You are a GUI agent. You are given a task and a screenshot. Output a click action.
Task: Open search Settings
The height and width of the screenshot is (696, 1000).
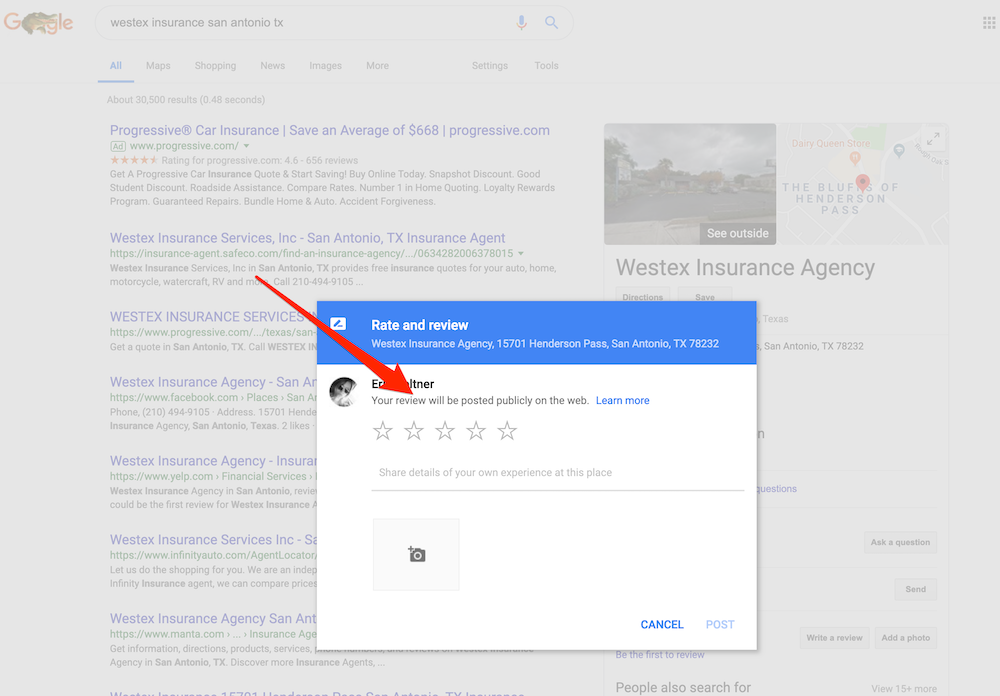tap(490, 66)
